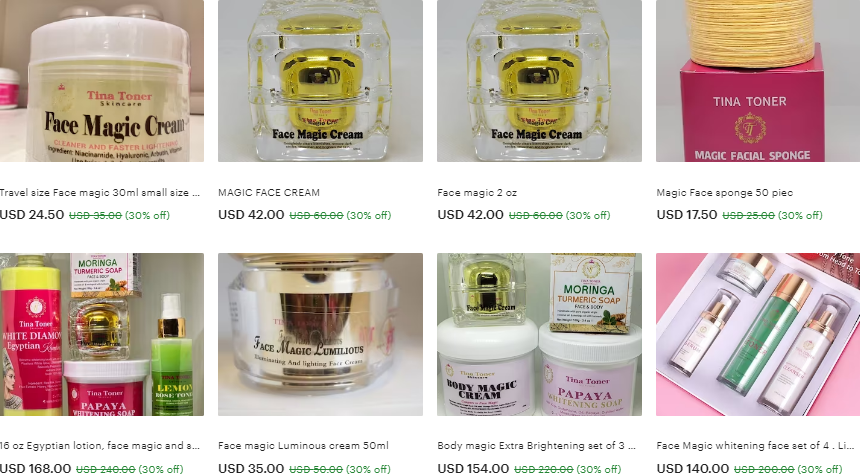Viewport: 860px width, 475px height.
Task: Open the Travel size Face magic 30ml thumbnail
Action: pos(101,81)
